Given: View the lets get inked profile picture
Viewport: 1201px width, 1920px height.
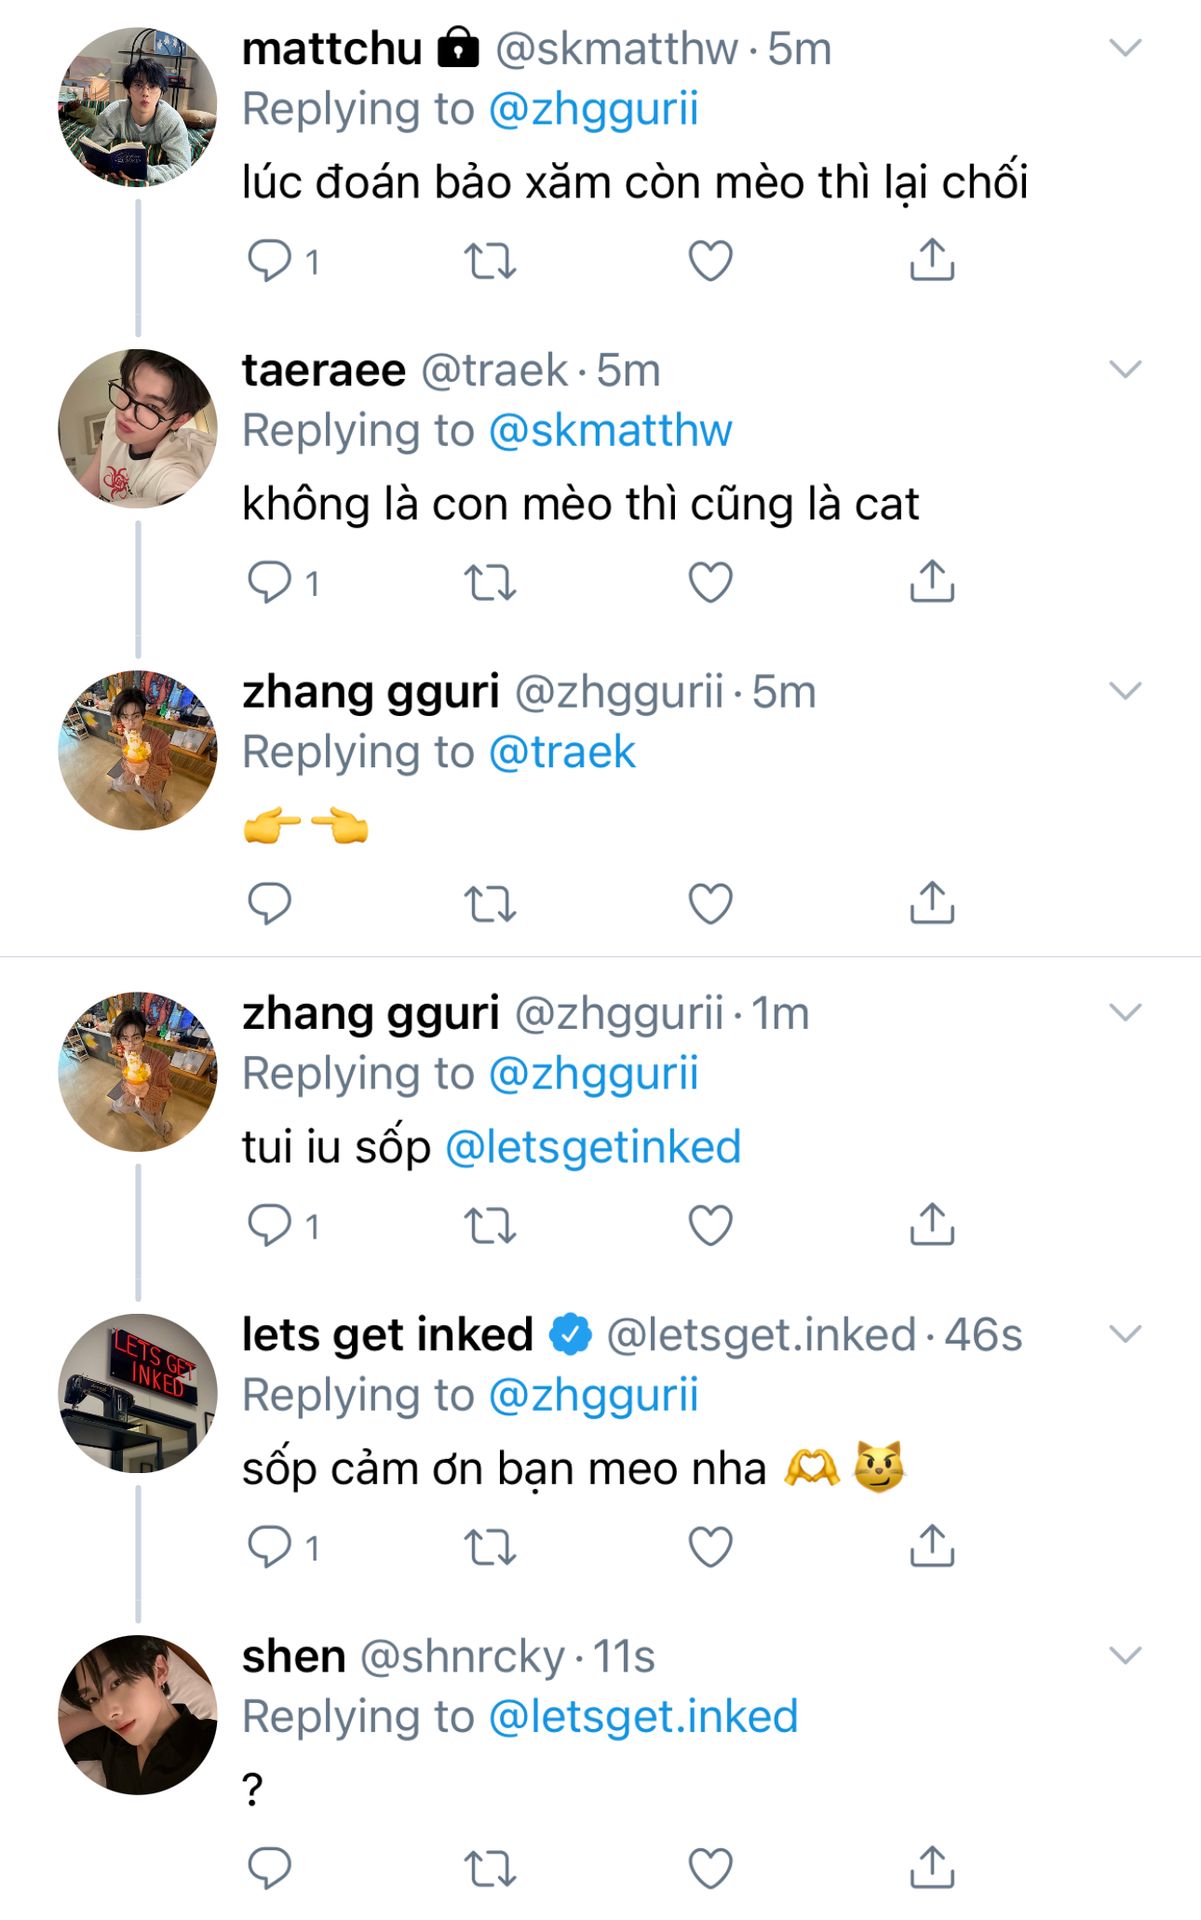Looking at the screenshot, I should tap(138, 1393).
